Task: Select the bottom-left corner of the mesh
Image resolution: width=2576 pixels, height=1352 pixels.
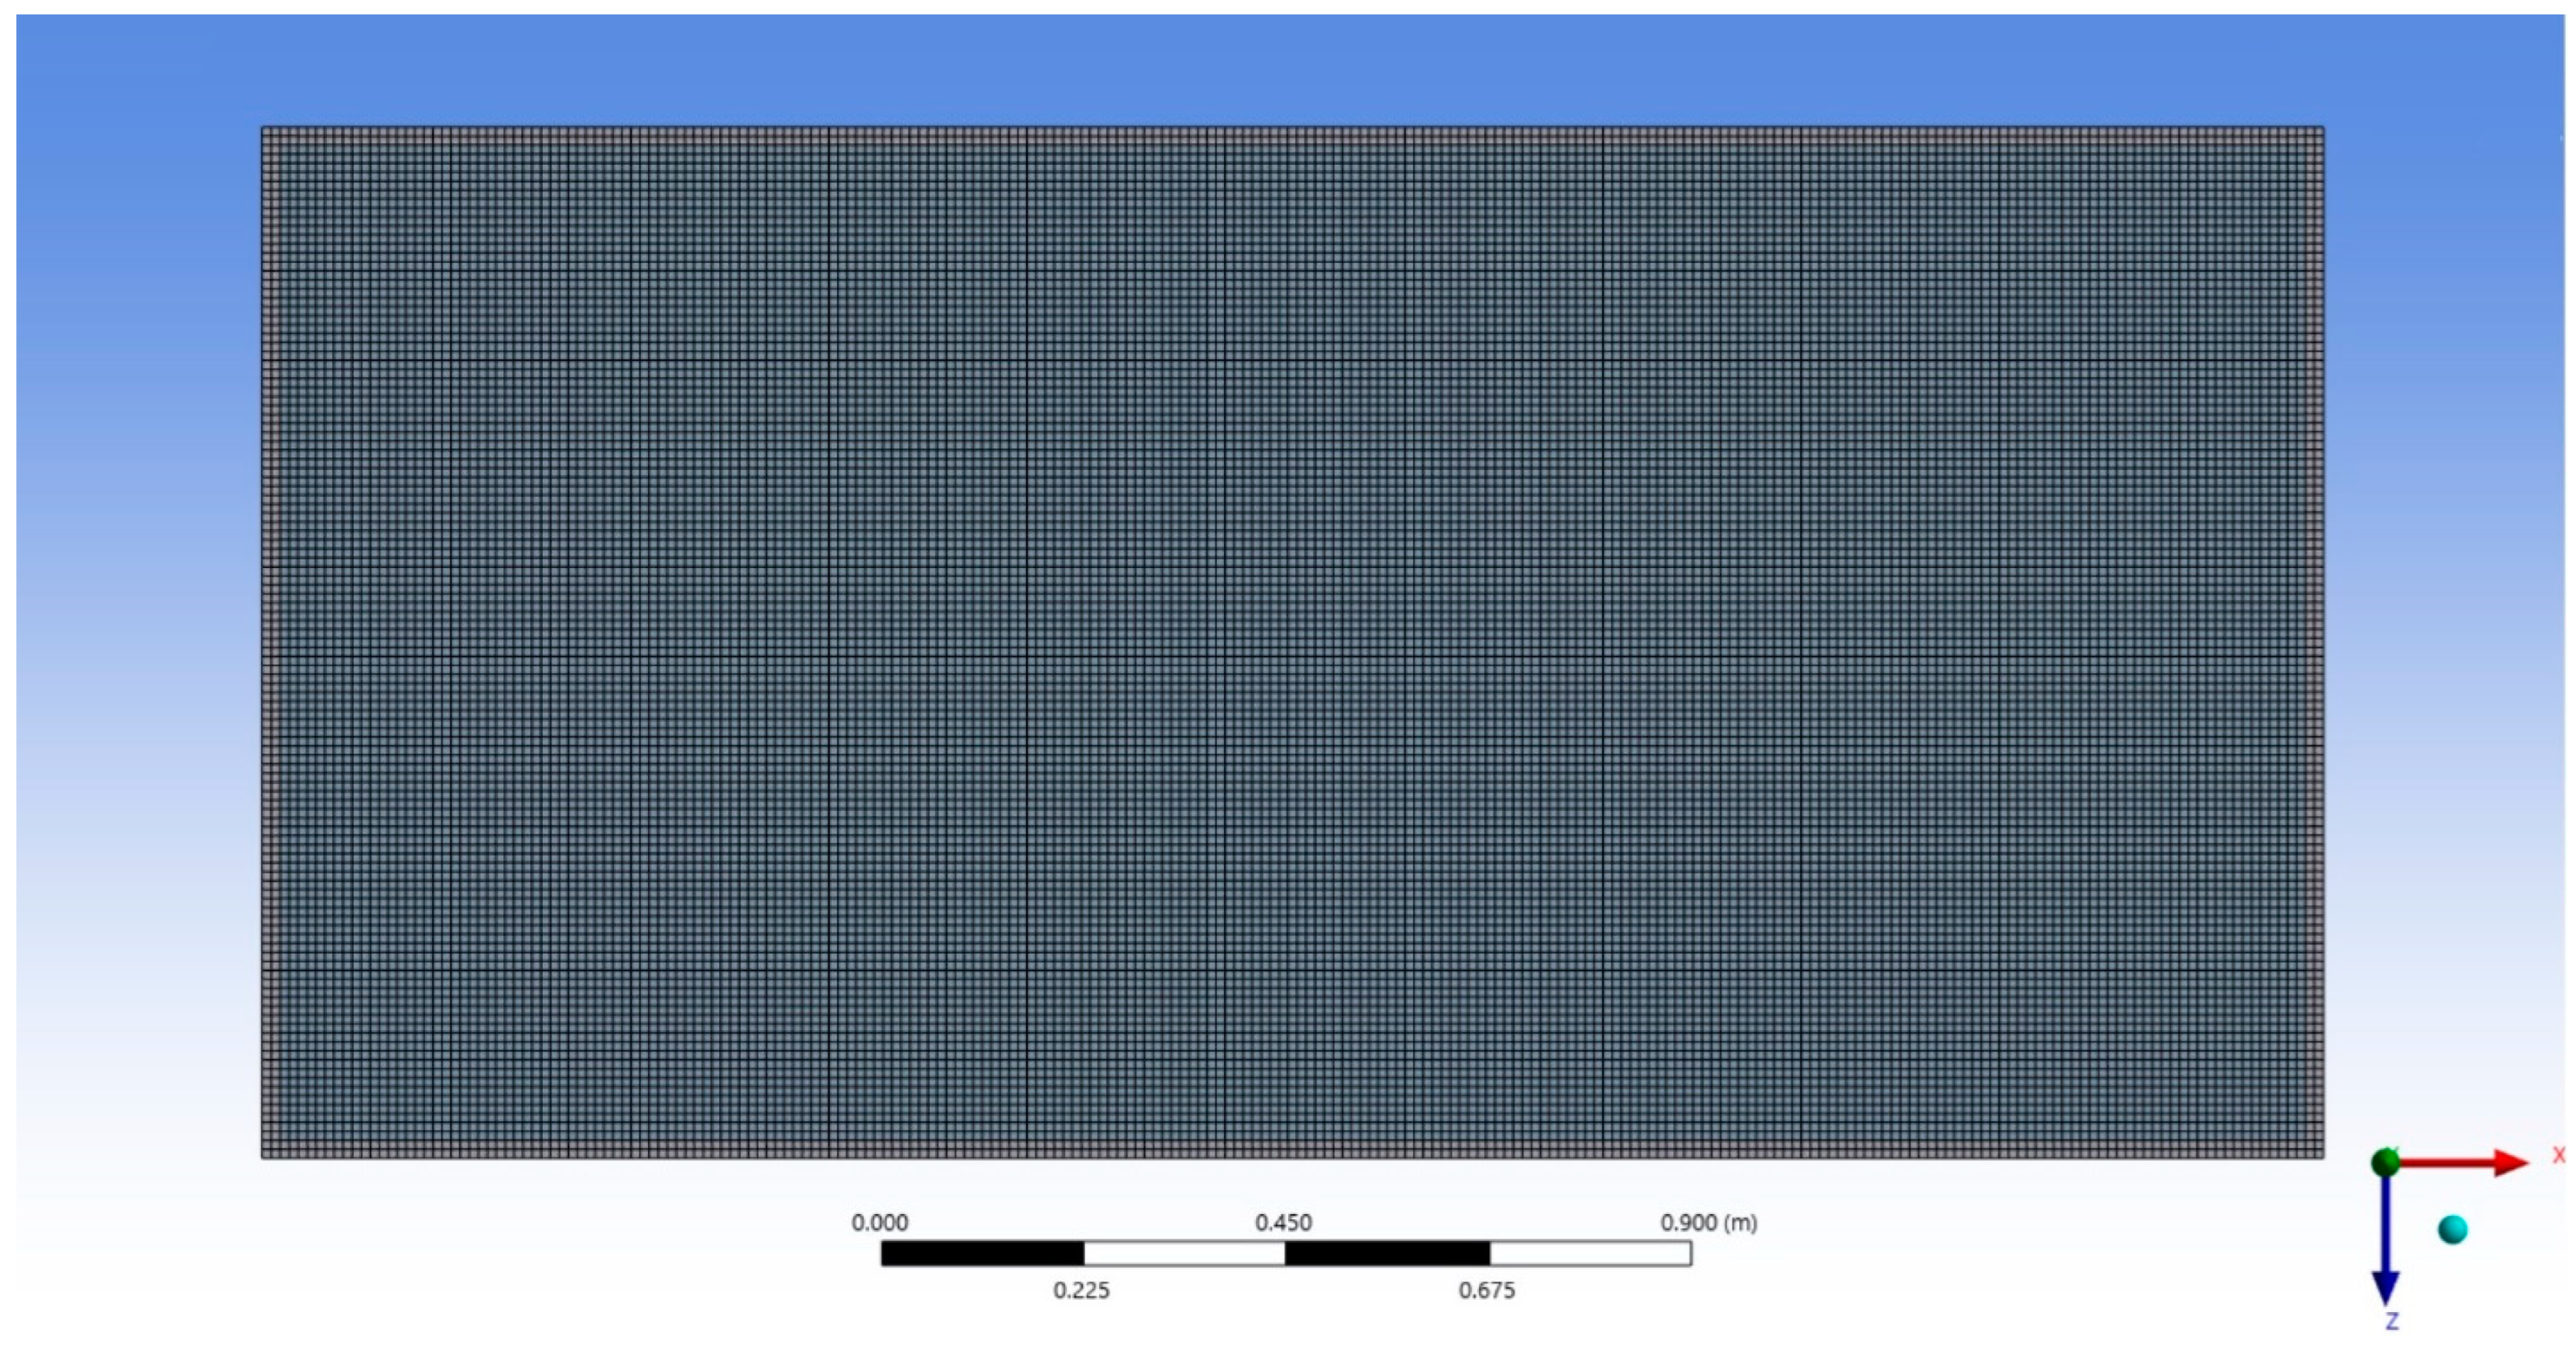Action: pyautogui.click(x=263, y=1157)
